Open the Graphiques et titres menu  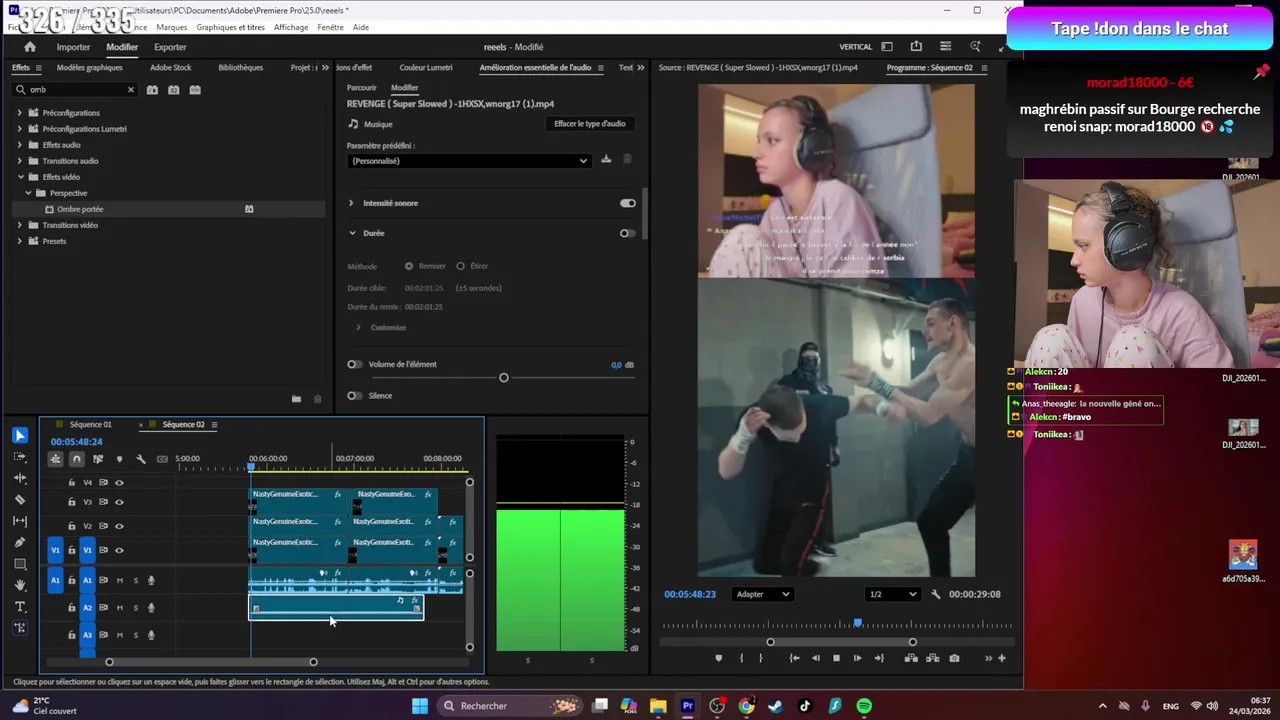pyautogui.click(x=230, y=27)
